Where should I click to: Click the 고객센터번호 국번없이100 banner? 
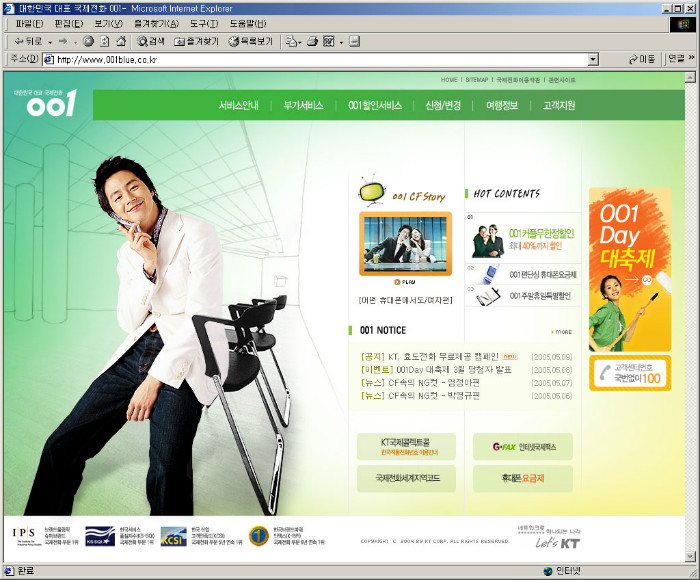(x=630, y=373)
